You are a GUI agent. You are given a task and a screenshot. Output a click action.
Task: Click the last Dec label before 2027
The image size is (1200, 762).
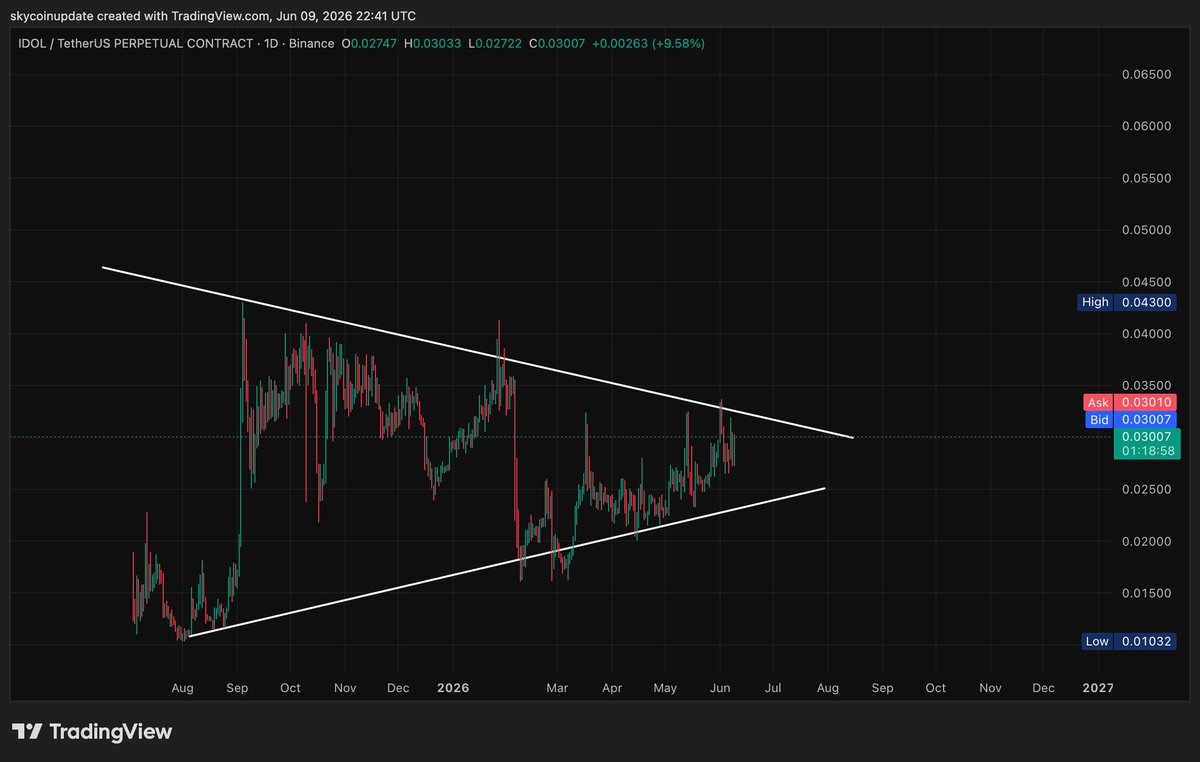[x=1043, y=688]
